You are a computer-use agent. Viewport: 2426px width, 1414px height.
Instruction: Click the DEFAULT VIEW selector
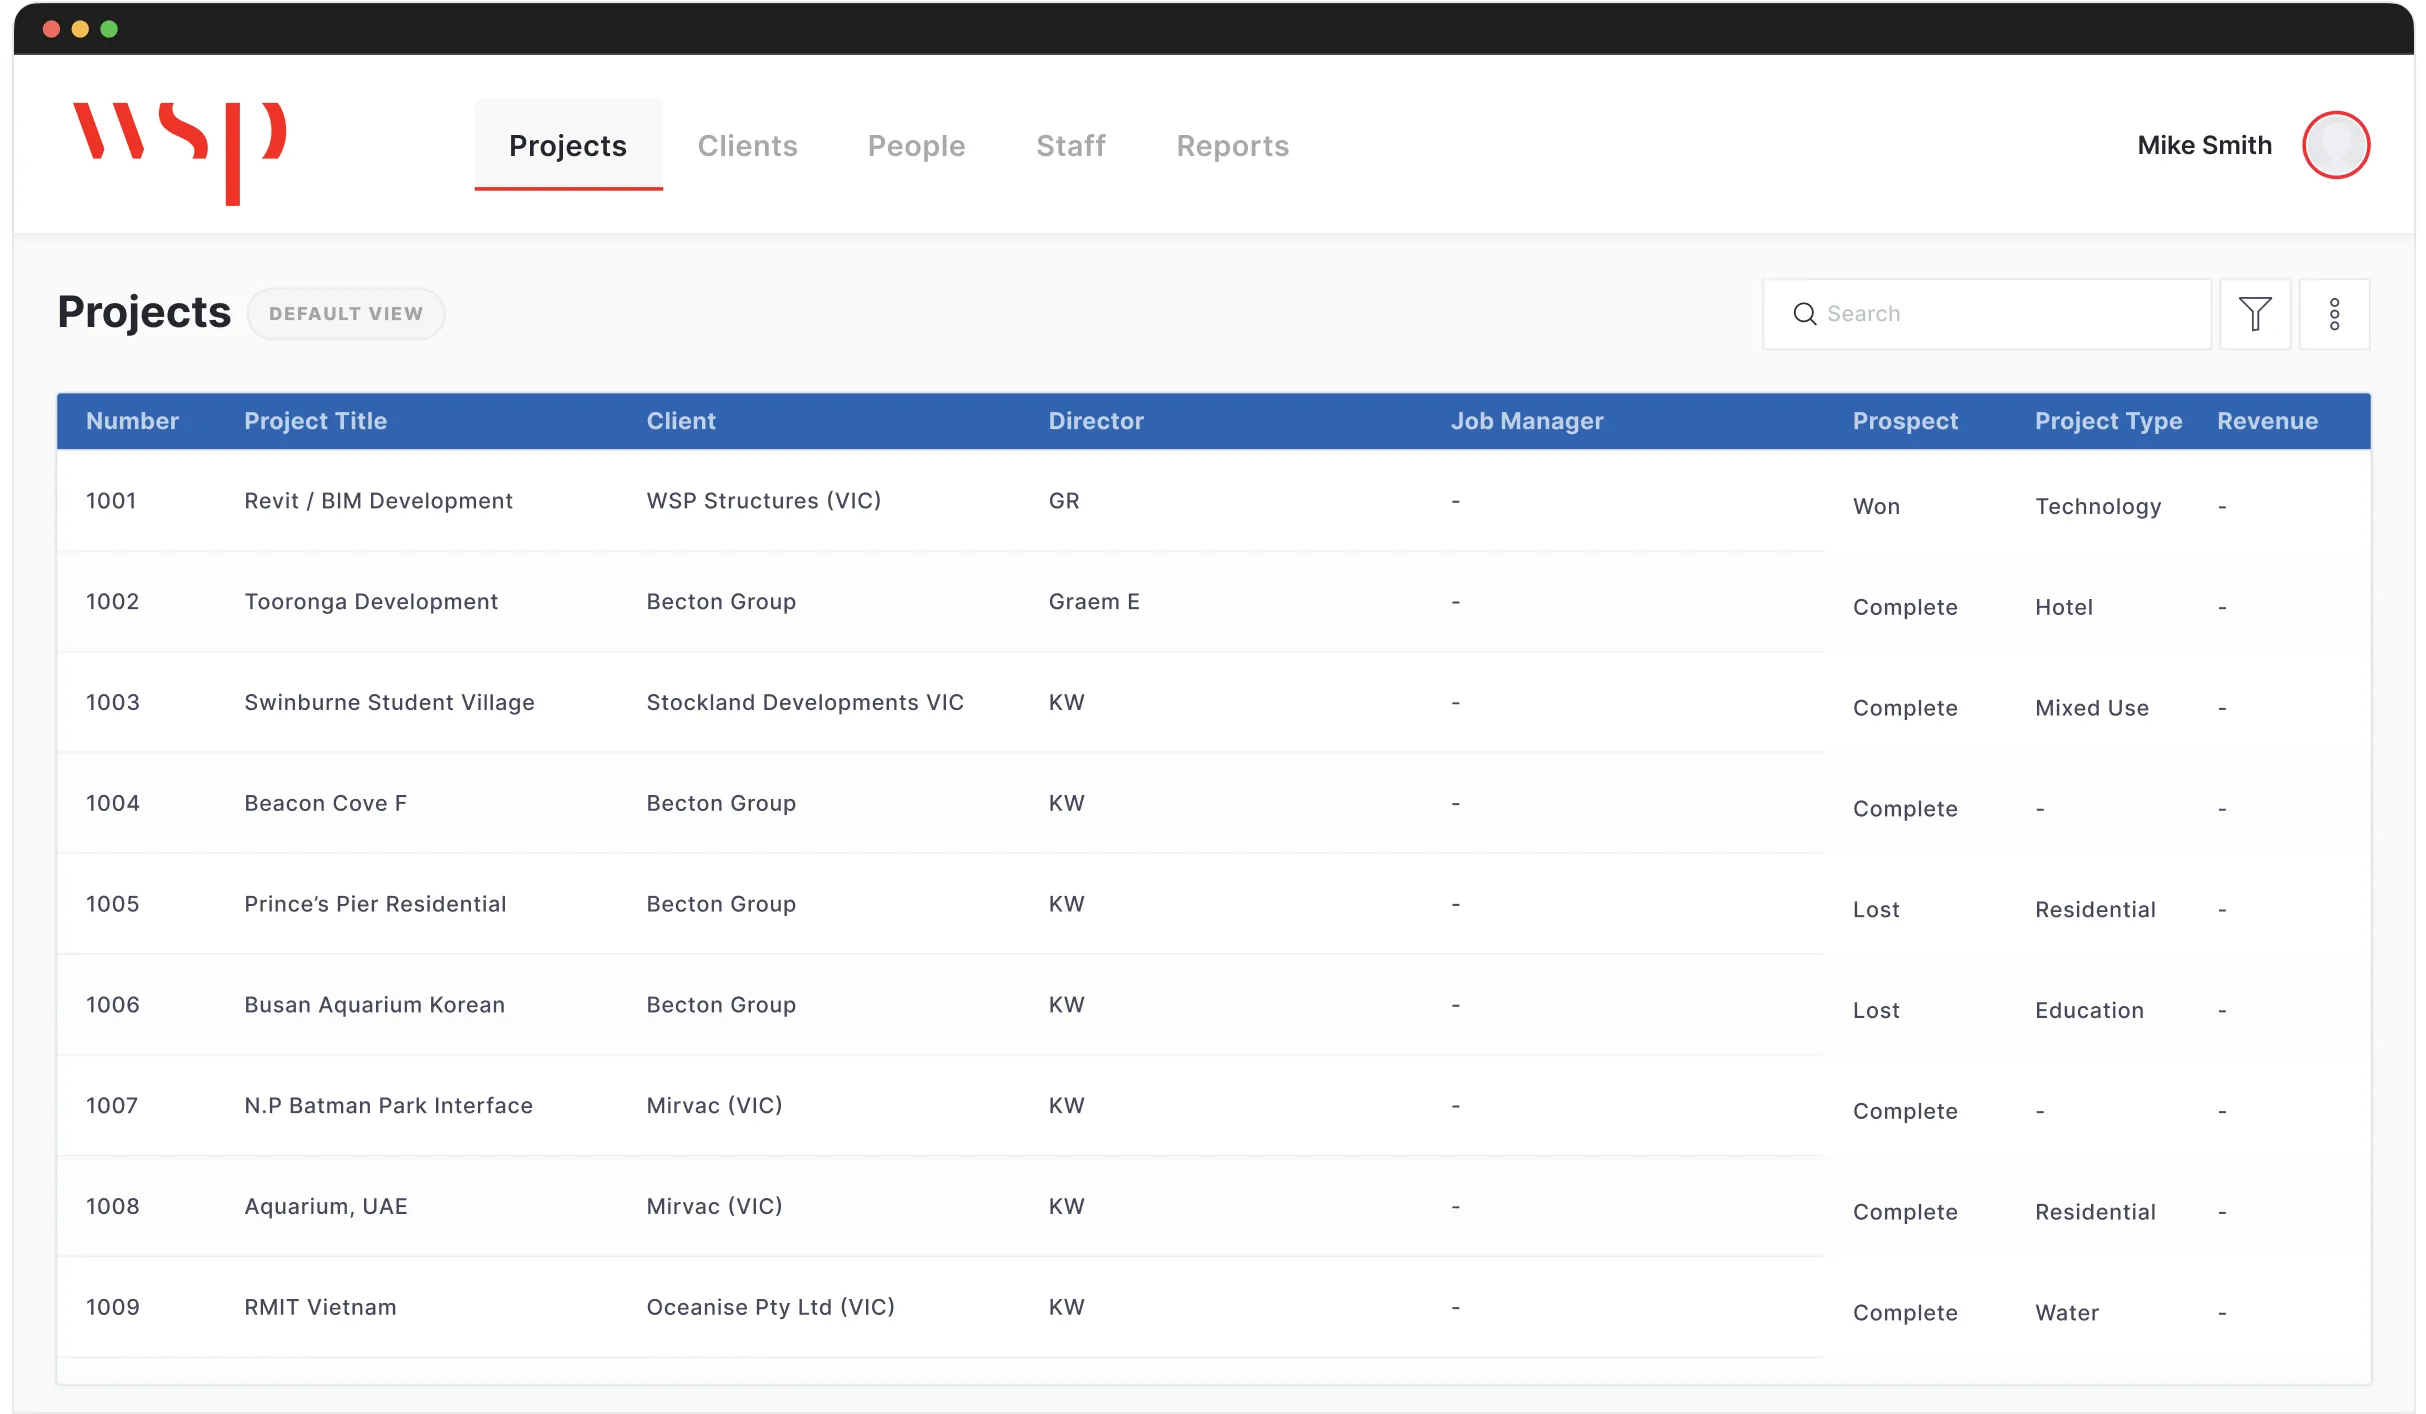pos(346,313)
